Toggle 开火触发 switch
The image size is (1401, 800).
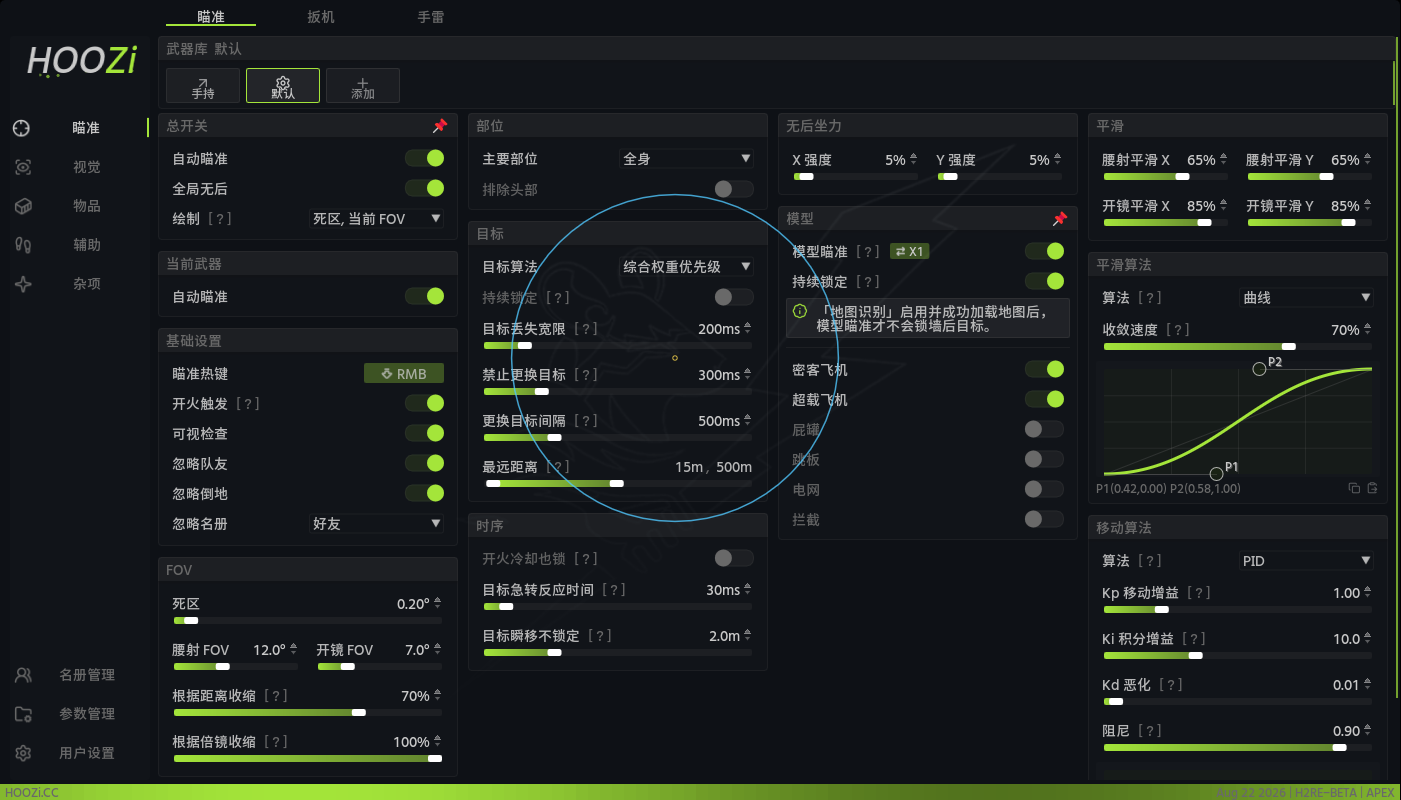click(x=425, y=403)
